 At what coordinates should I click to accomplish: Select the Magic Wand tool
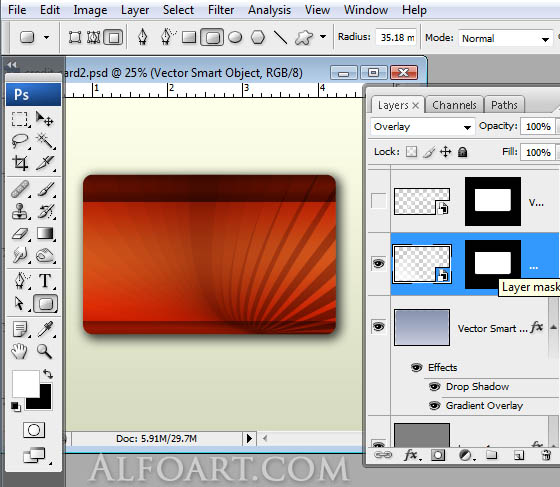45,141
